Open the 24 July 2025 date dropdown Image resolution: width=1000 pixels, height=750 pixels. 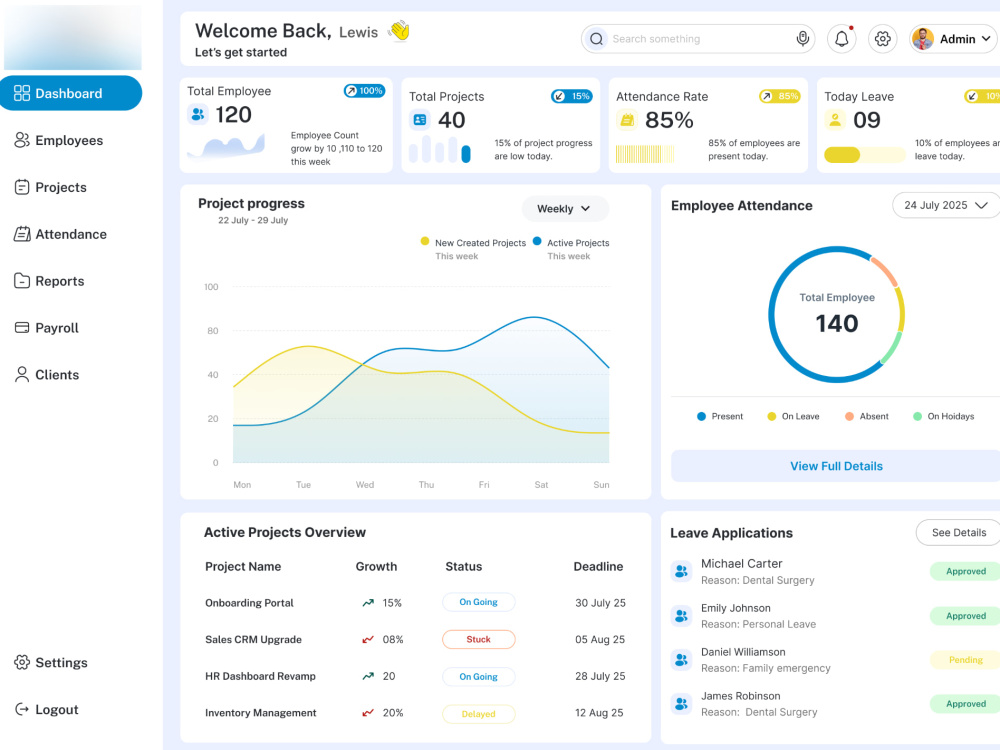pos(946,205)
